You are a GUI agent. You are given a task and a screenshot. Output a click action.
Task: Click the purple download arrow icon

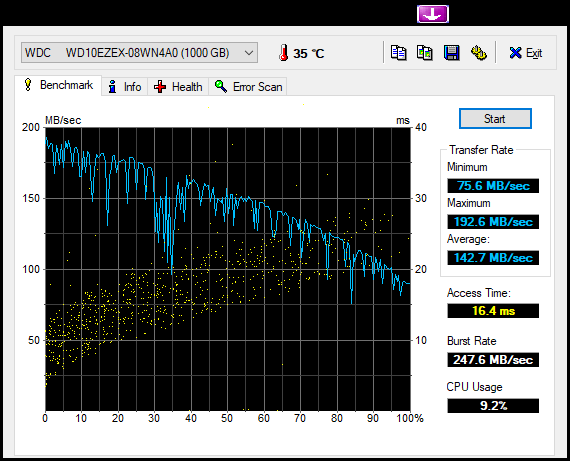point(433,14)
